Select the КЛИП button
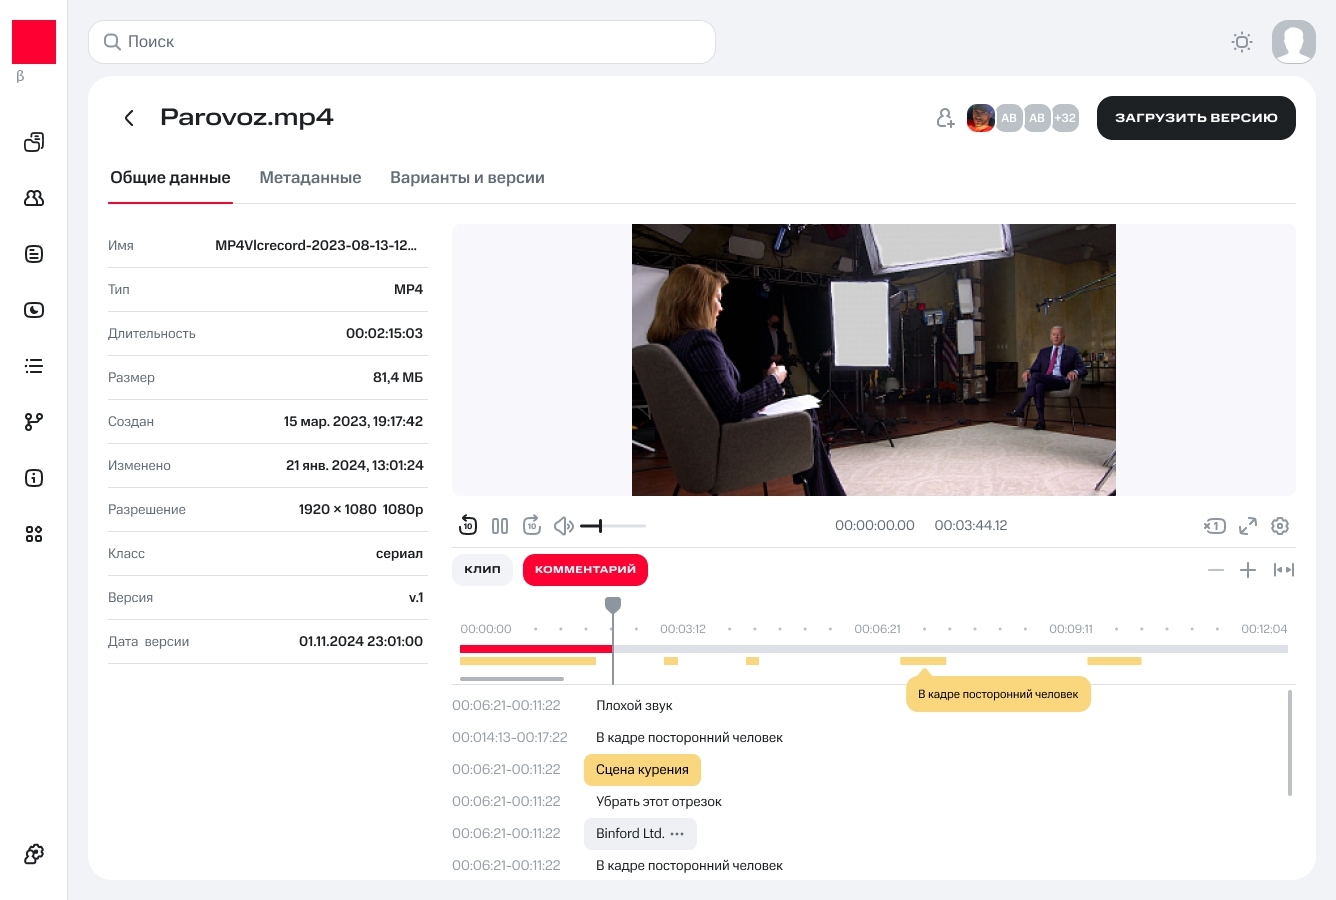 482,570
